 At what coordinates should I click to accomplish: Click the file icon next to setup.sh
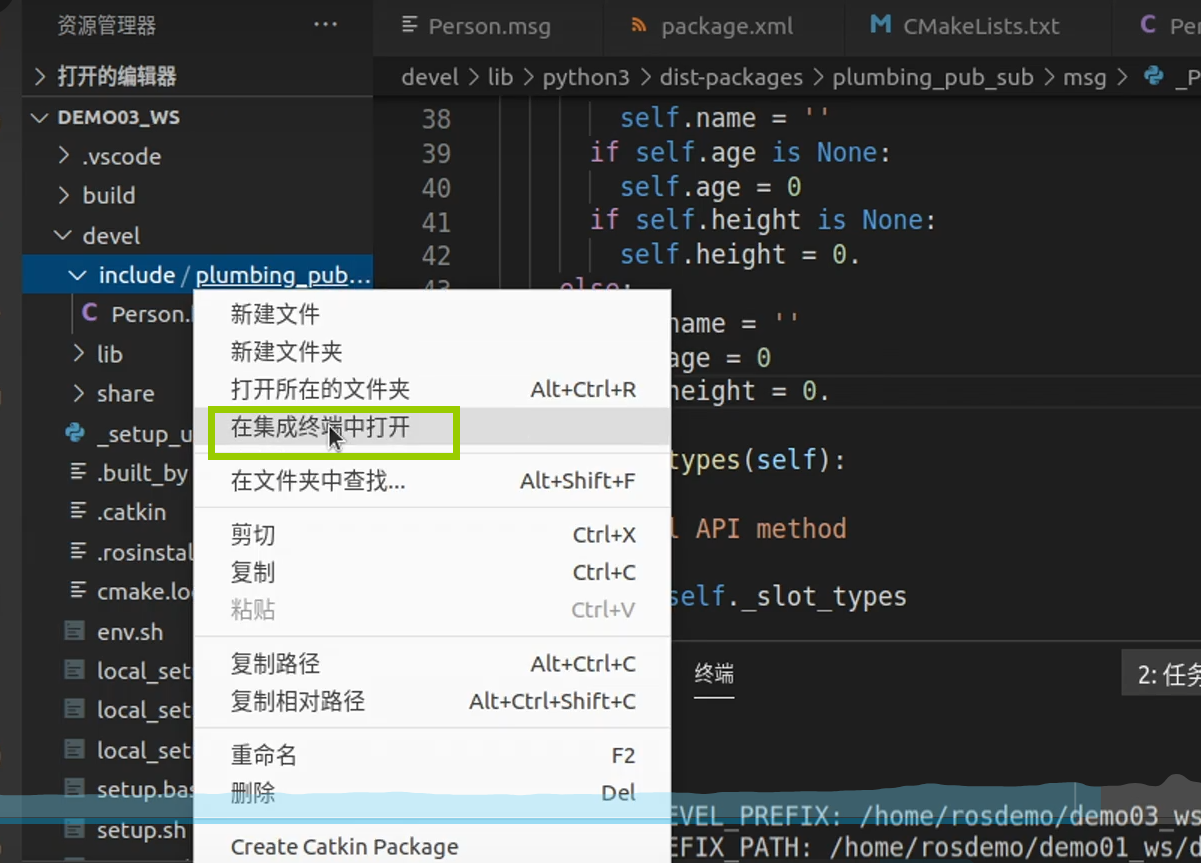74,830
